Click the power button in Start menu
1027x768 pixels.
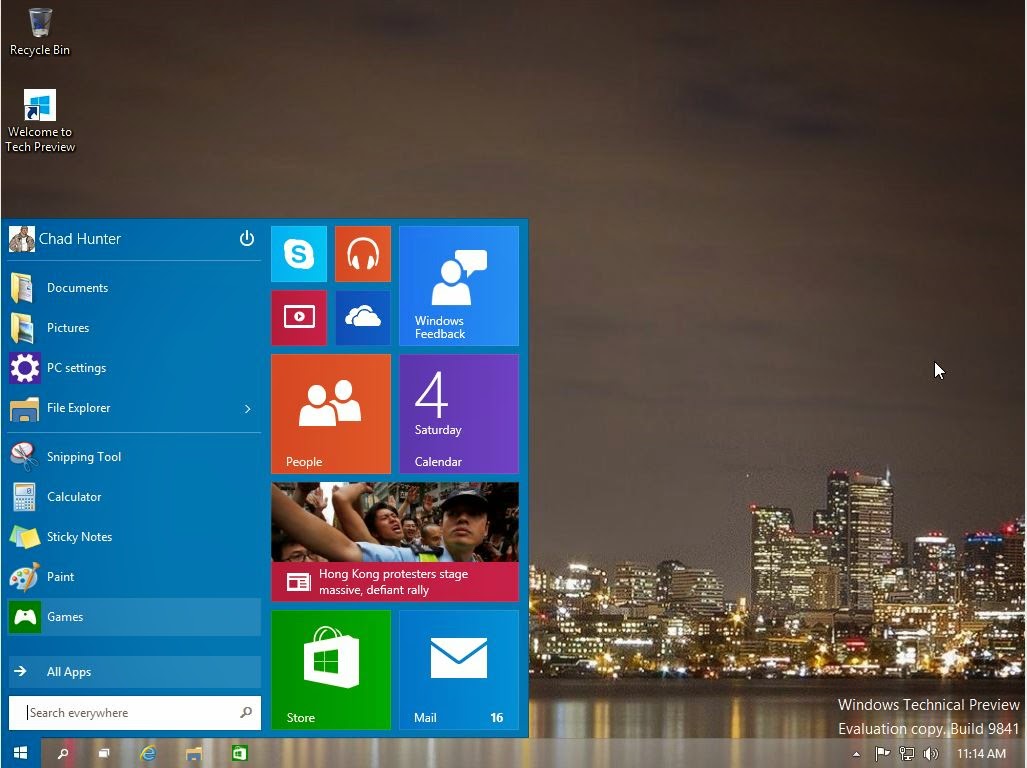[246, 238]
